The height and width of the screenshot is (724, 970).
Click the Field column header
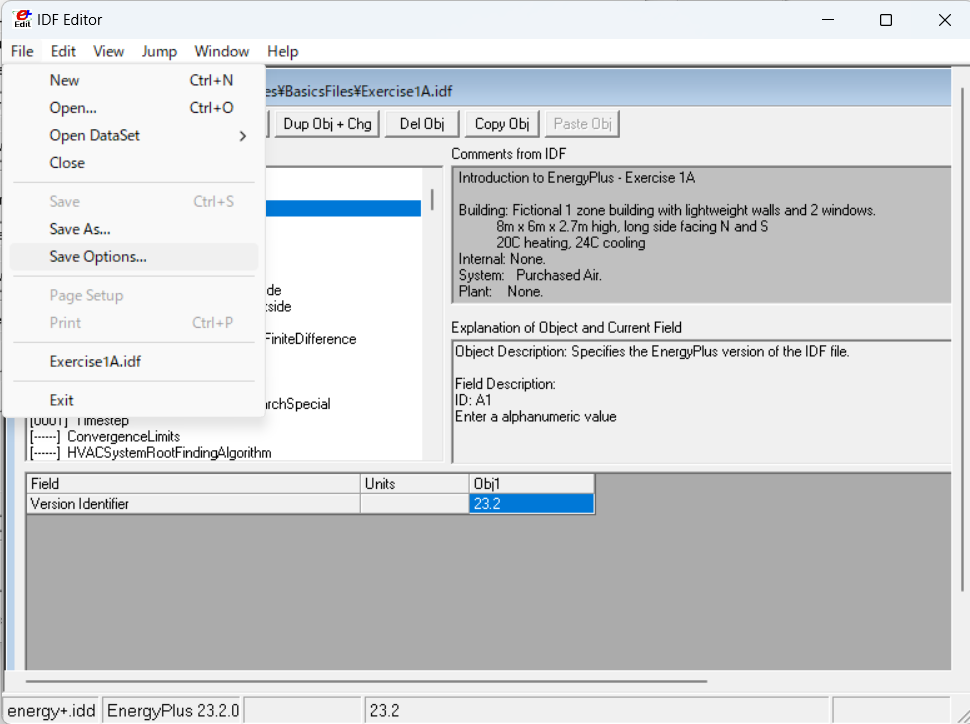pyautogui.click(x=194, y=483)
